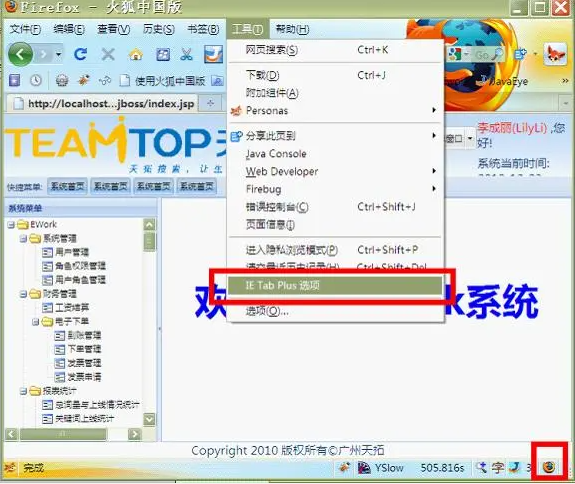This screenshot has width=575, height=484.
Task: Choose Java Console from Tools menu
Action: pos(335,154)
